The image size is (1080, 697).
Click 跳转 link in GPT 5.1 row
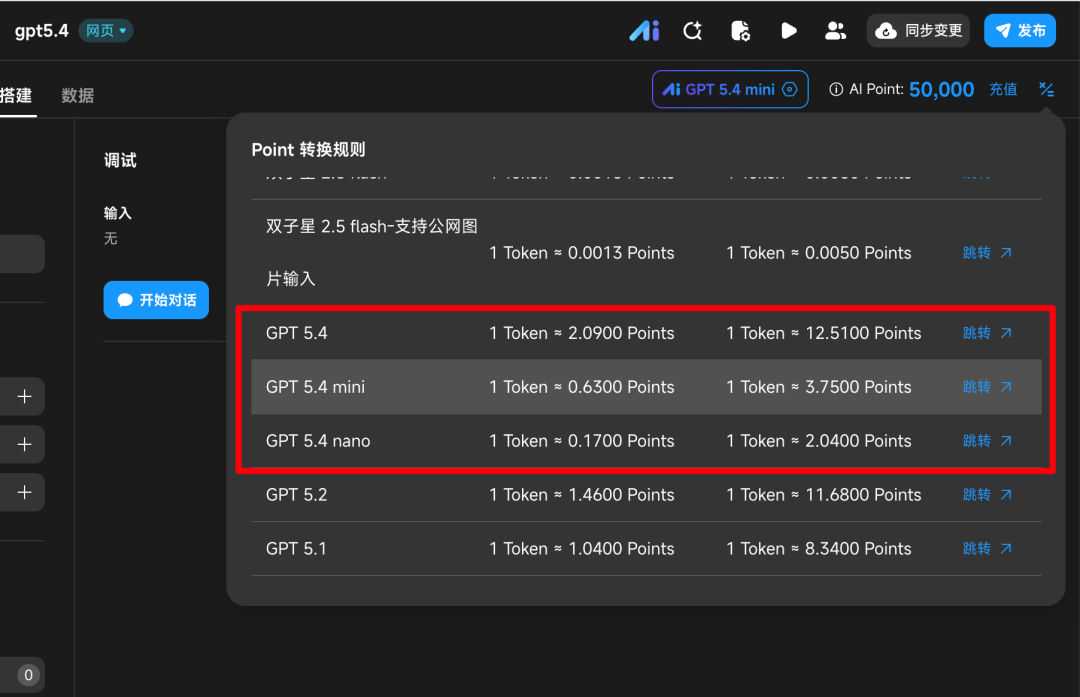pyautogui.click(x=987, y=548)
